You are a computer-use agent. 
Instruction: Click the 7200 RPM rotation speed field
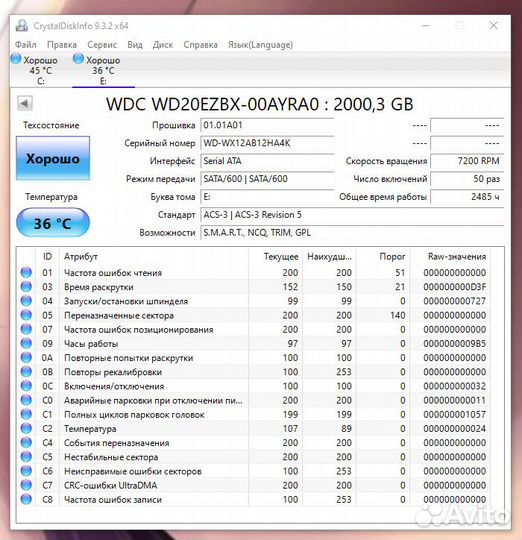(x=467, y=161)
